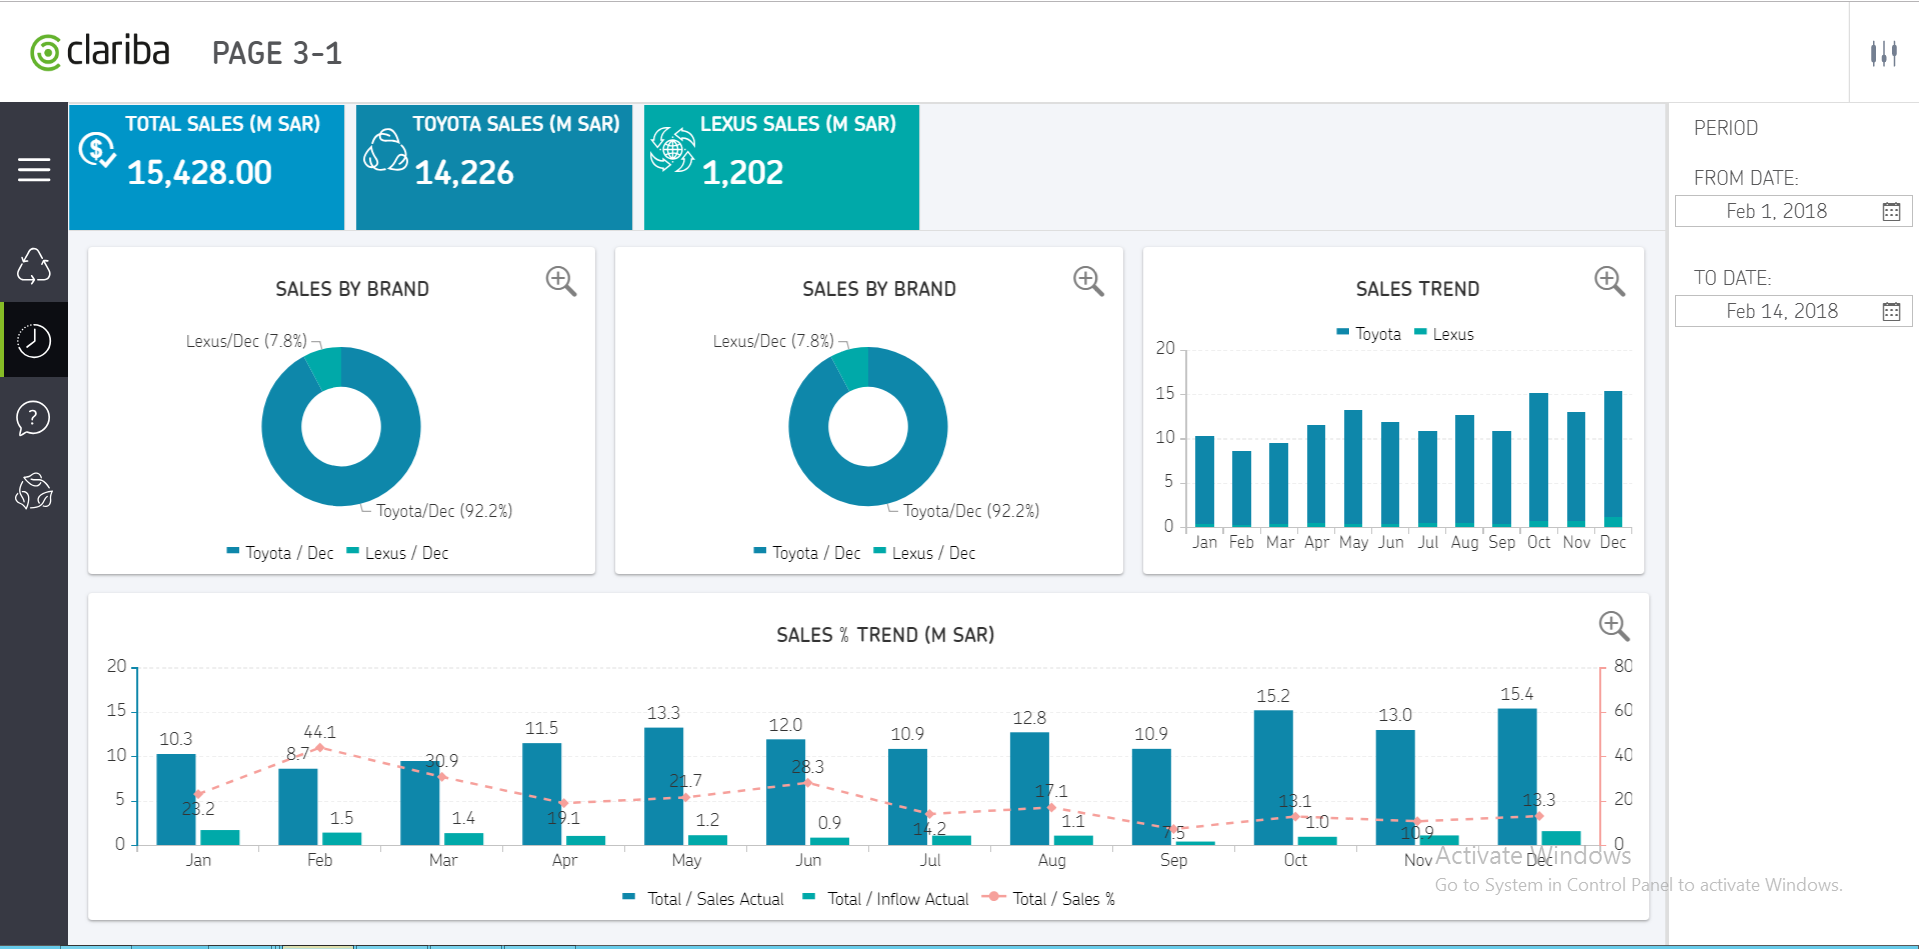
Task: Click the globe-arrows icon at sidebar bottom
Action: (34, 492)
